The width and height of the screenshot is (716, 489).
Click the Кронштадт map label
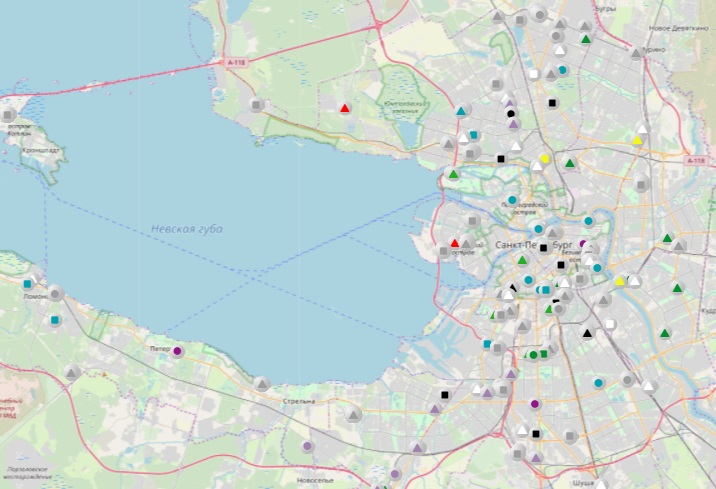pos(40,150)
